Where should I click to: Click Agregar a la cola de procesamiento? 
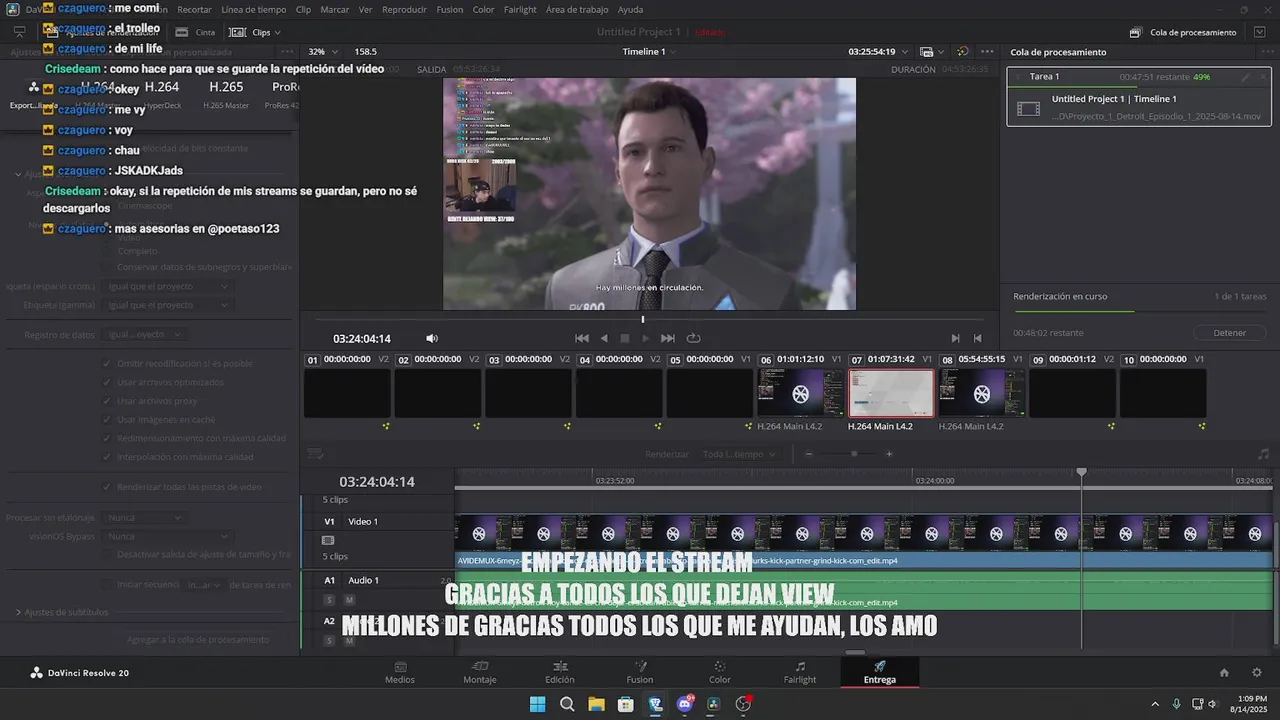click(x=198, y=640)
